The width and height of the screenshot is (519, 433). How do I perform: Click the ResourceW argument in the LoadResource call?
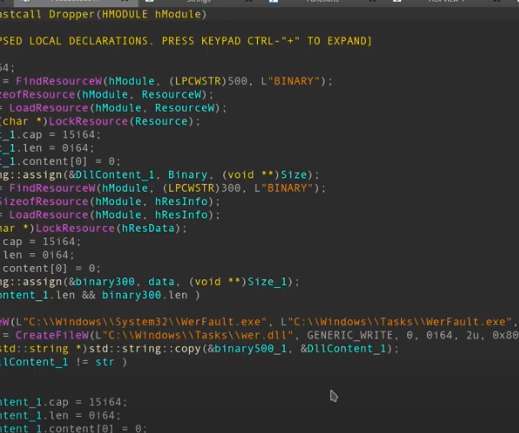pyautogui.click(x=185, y=108)
